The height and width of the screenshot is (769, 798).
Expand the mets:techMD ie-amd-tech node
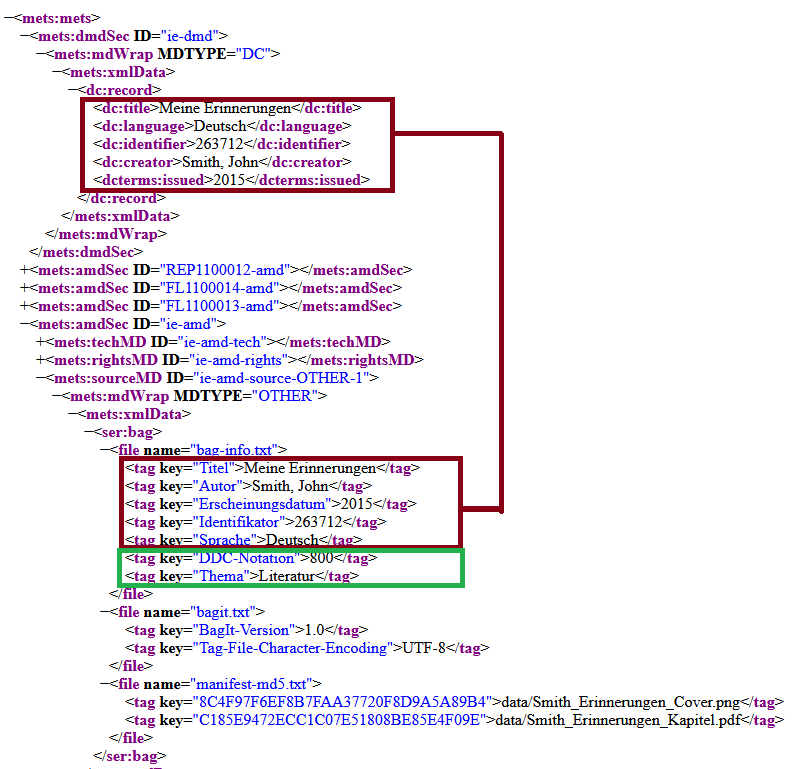click(x=40, y=343)
